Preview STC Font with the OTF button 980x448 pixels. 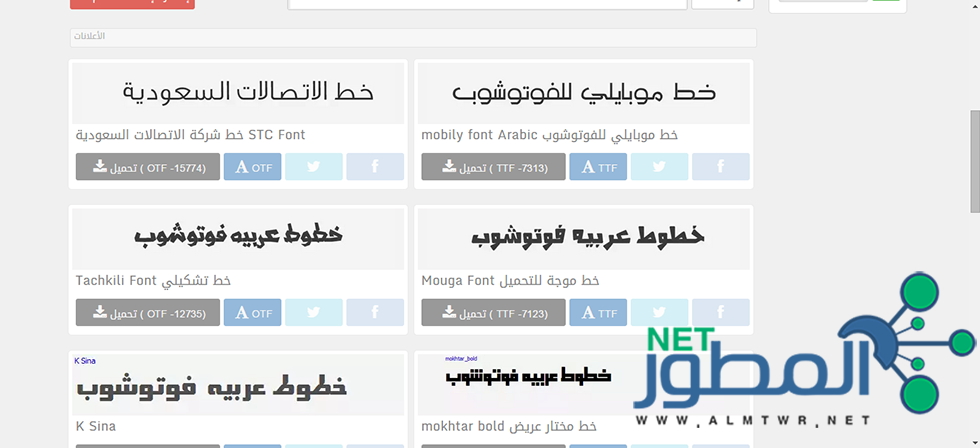(252, 167)
